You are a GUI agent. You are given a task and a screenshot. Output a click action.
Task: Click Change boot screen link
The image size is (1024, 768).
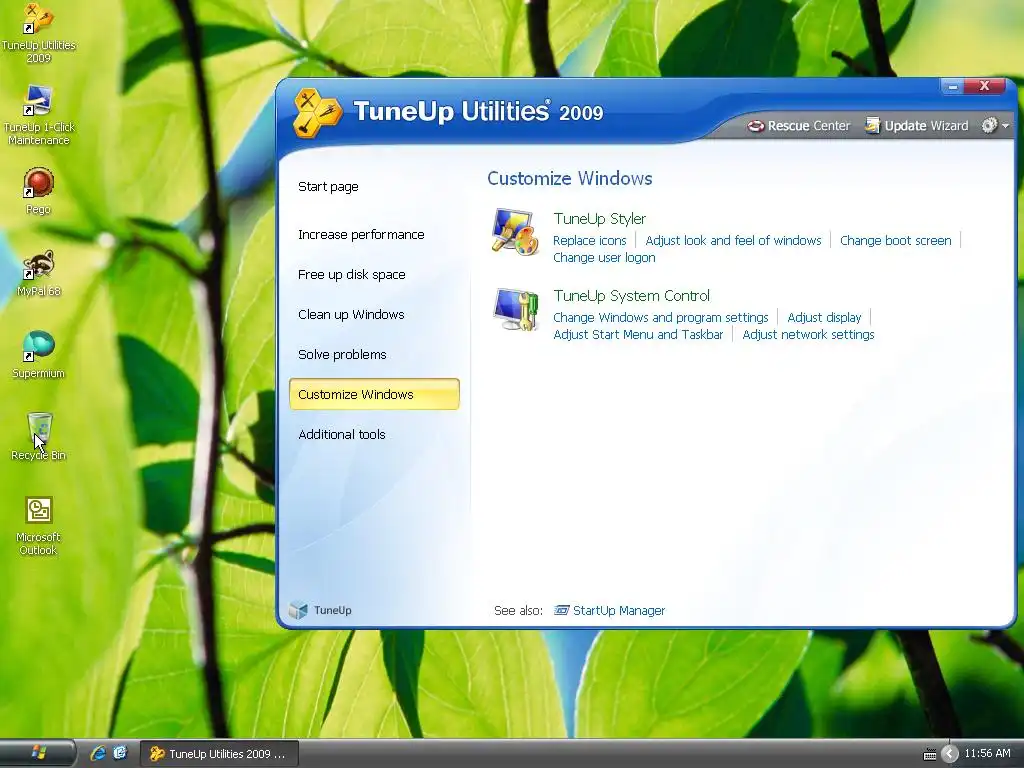pos(895,240)
